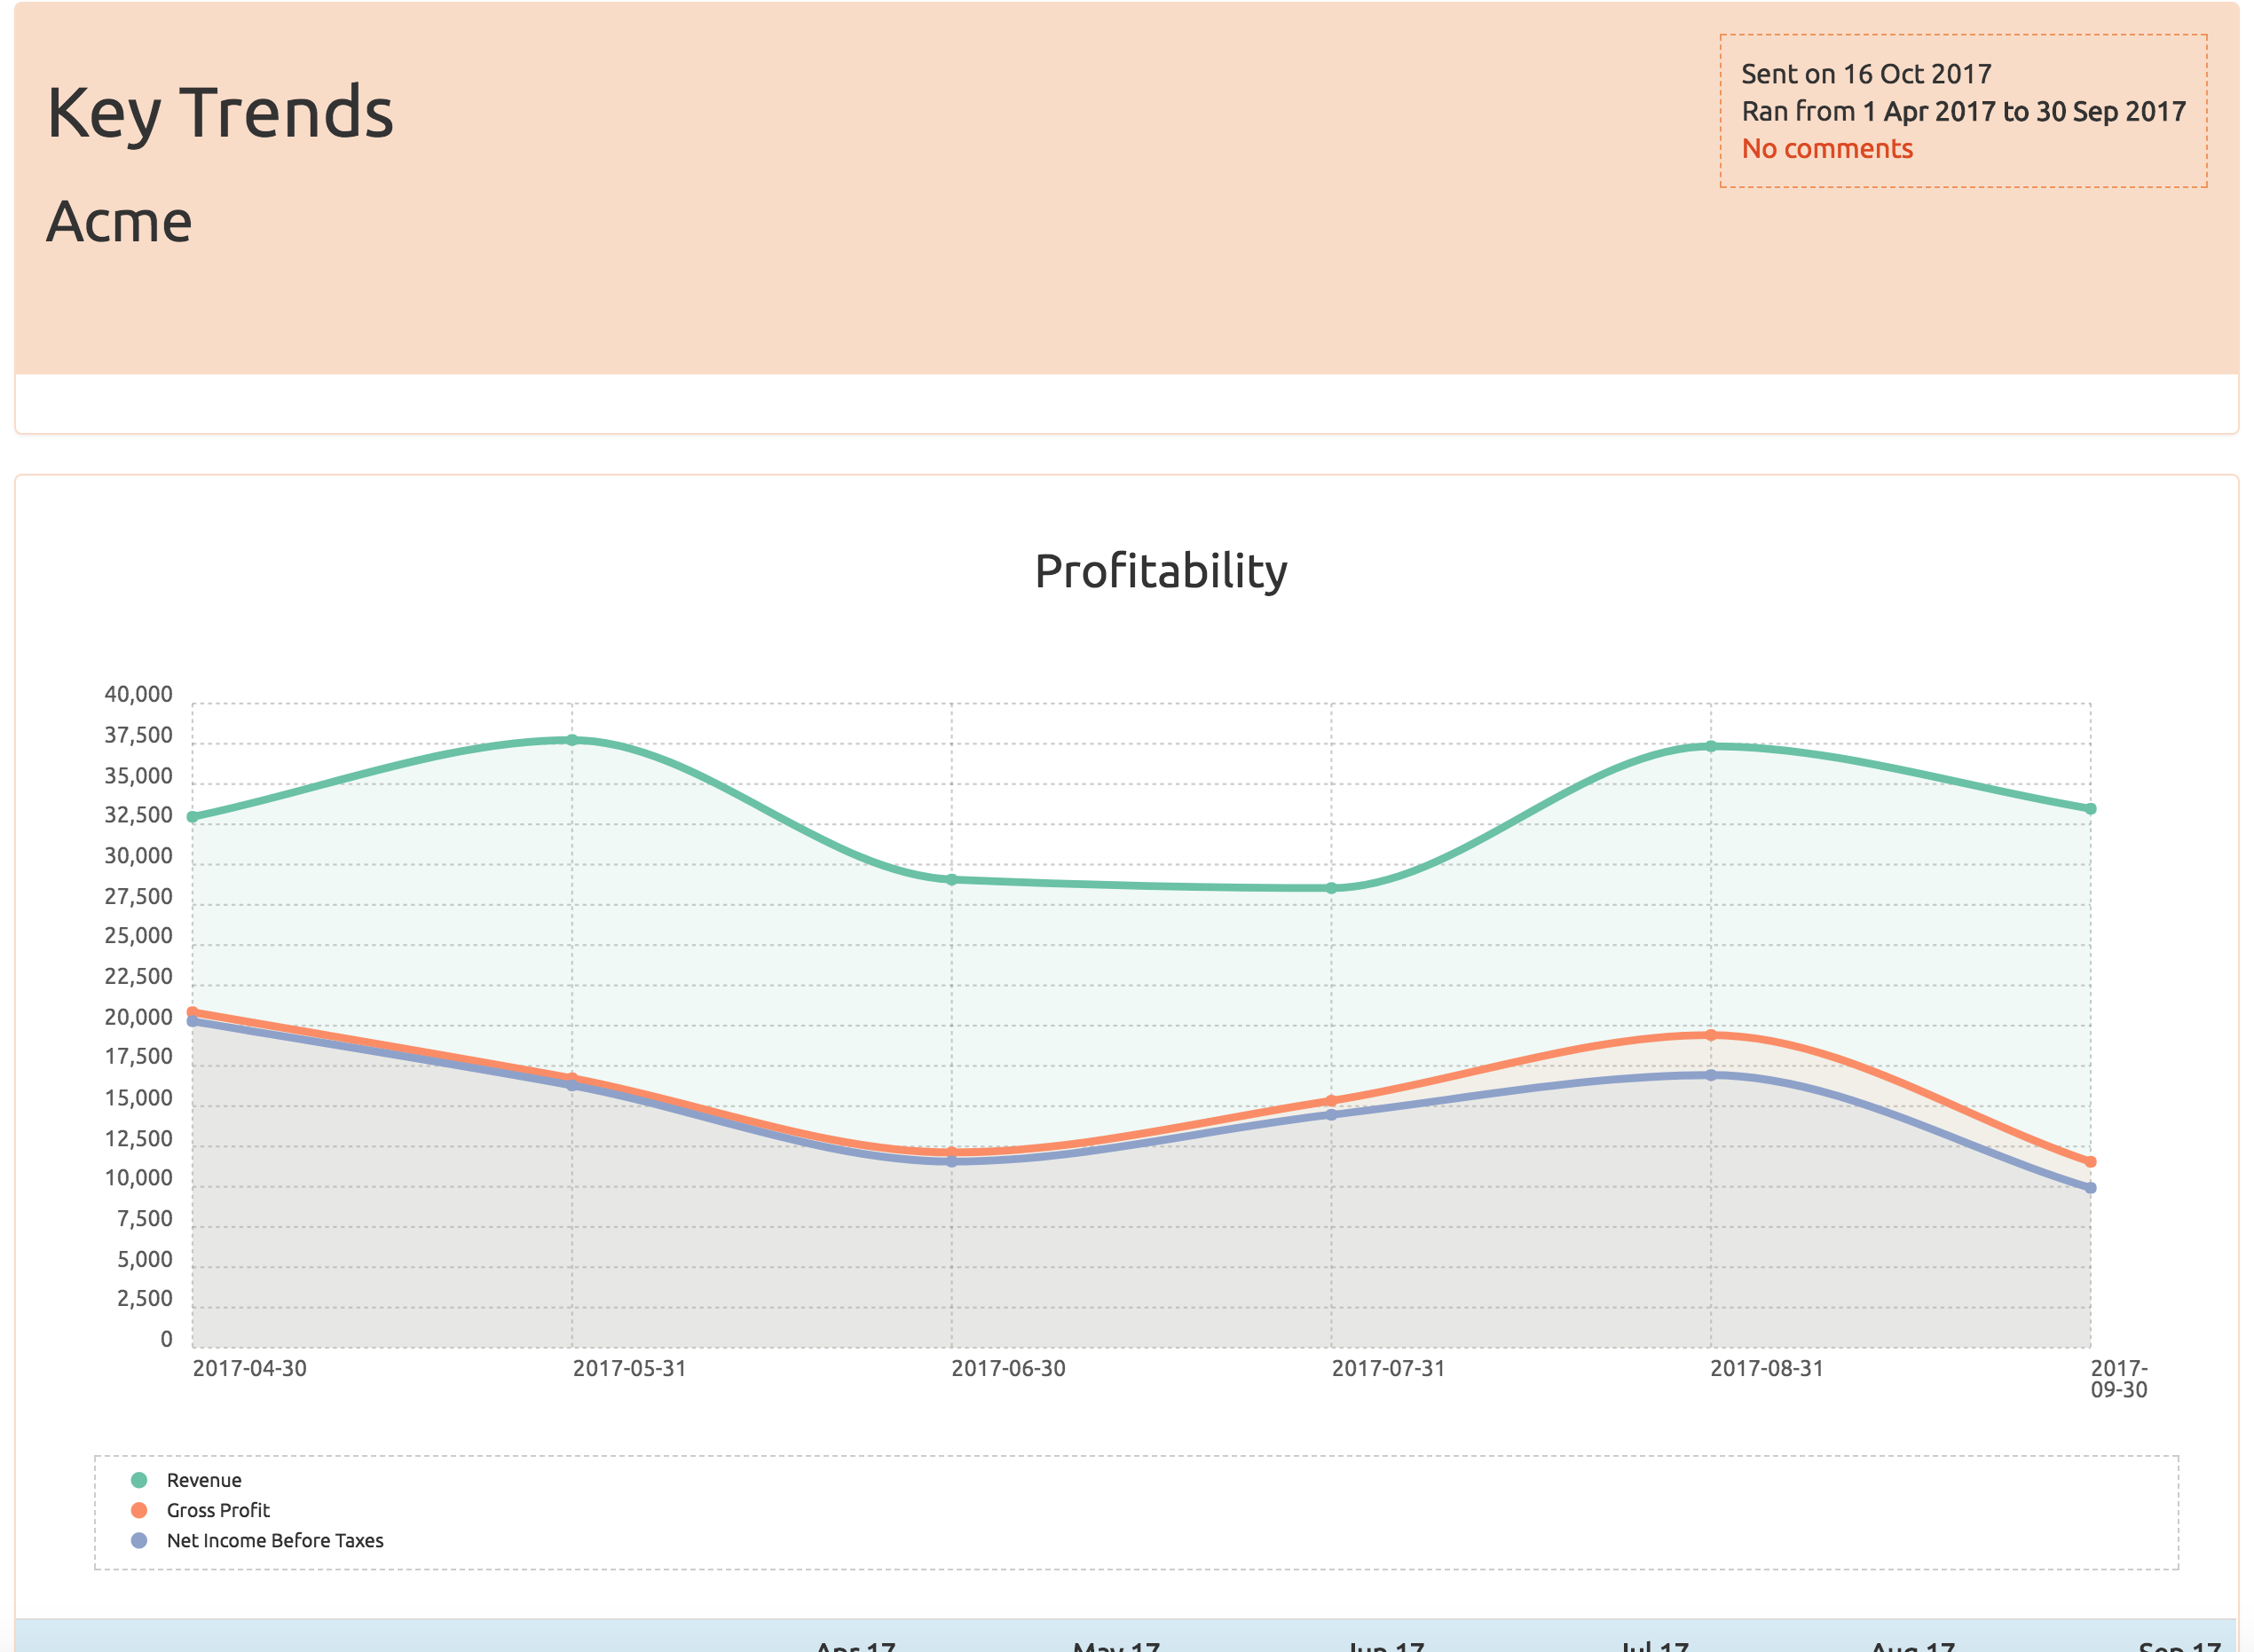Click Net Income point at 2017-09-30
This screenshot has width=2254, height=1652.
click(2090, 1188)
